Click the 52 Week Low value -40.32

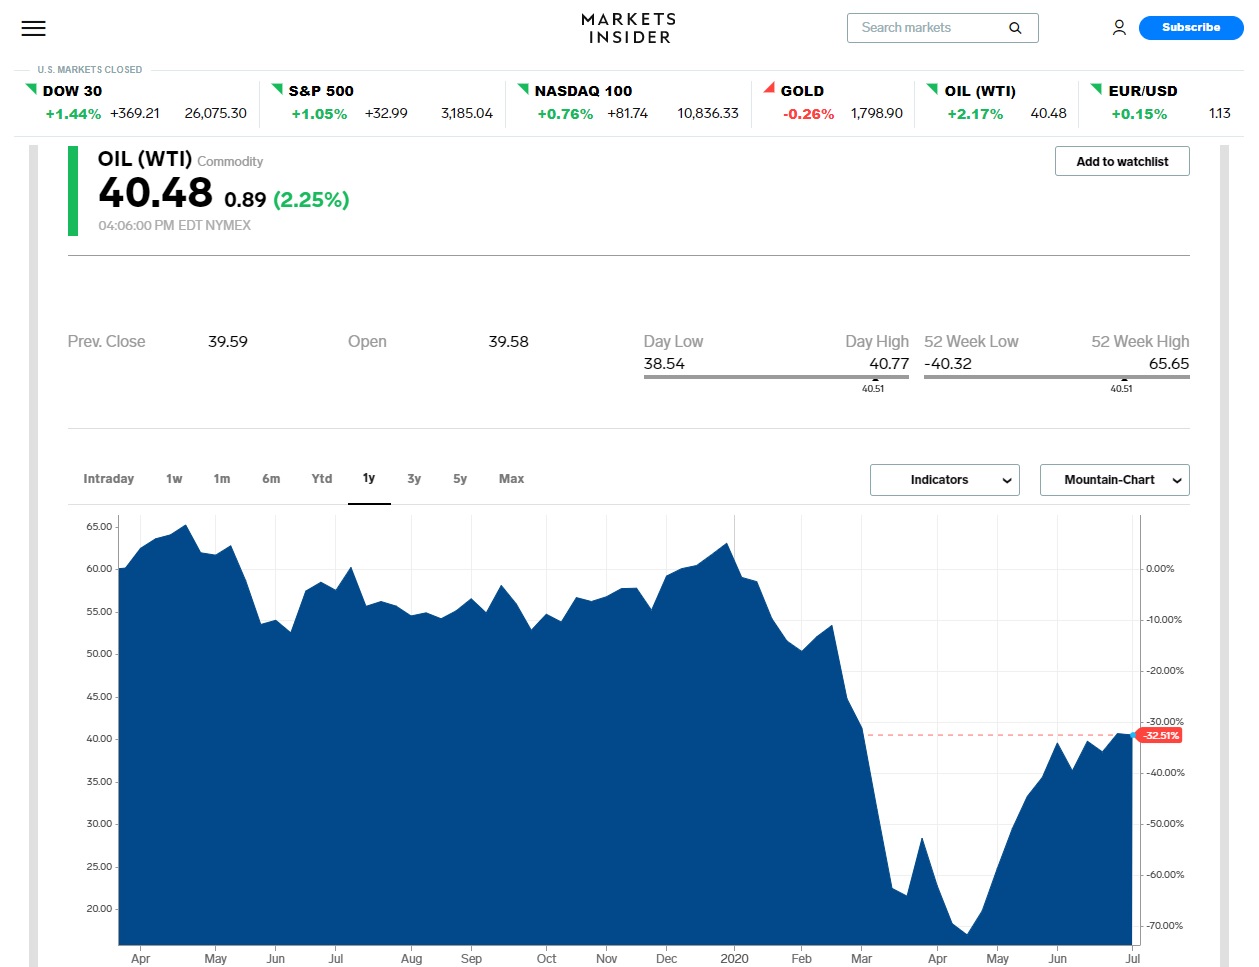948,364
